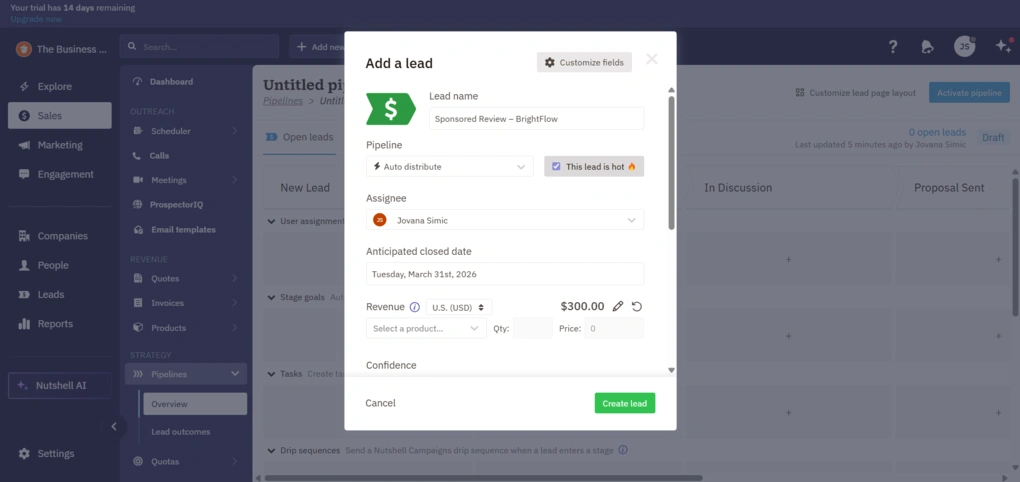
Task: Select Reports in the left navigation
Action: [x=55, y=324]
